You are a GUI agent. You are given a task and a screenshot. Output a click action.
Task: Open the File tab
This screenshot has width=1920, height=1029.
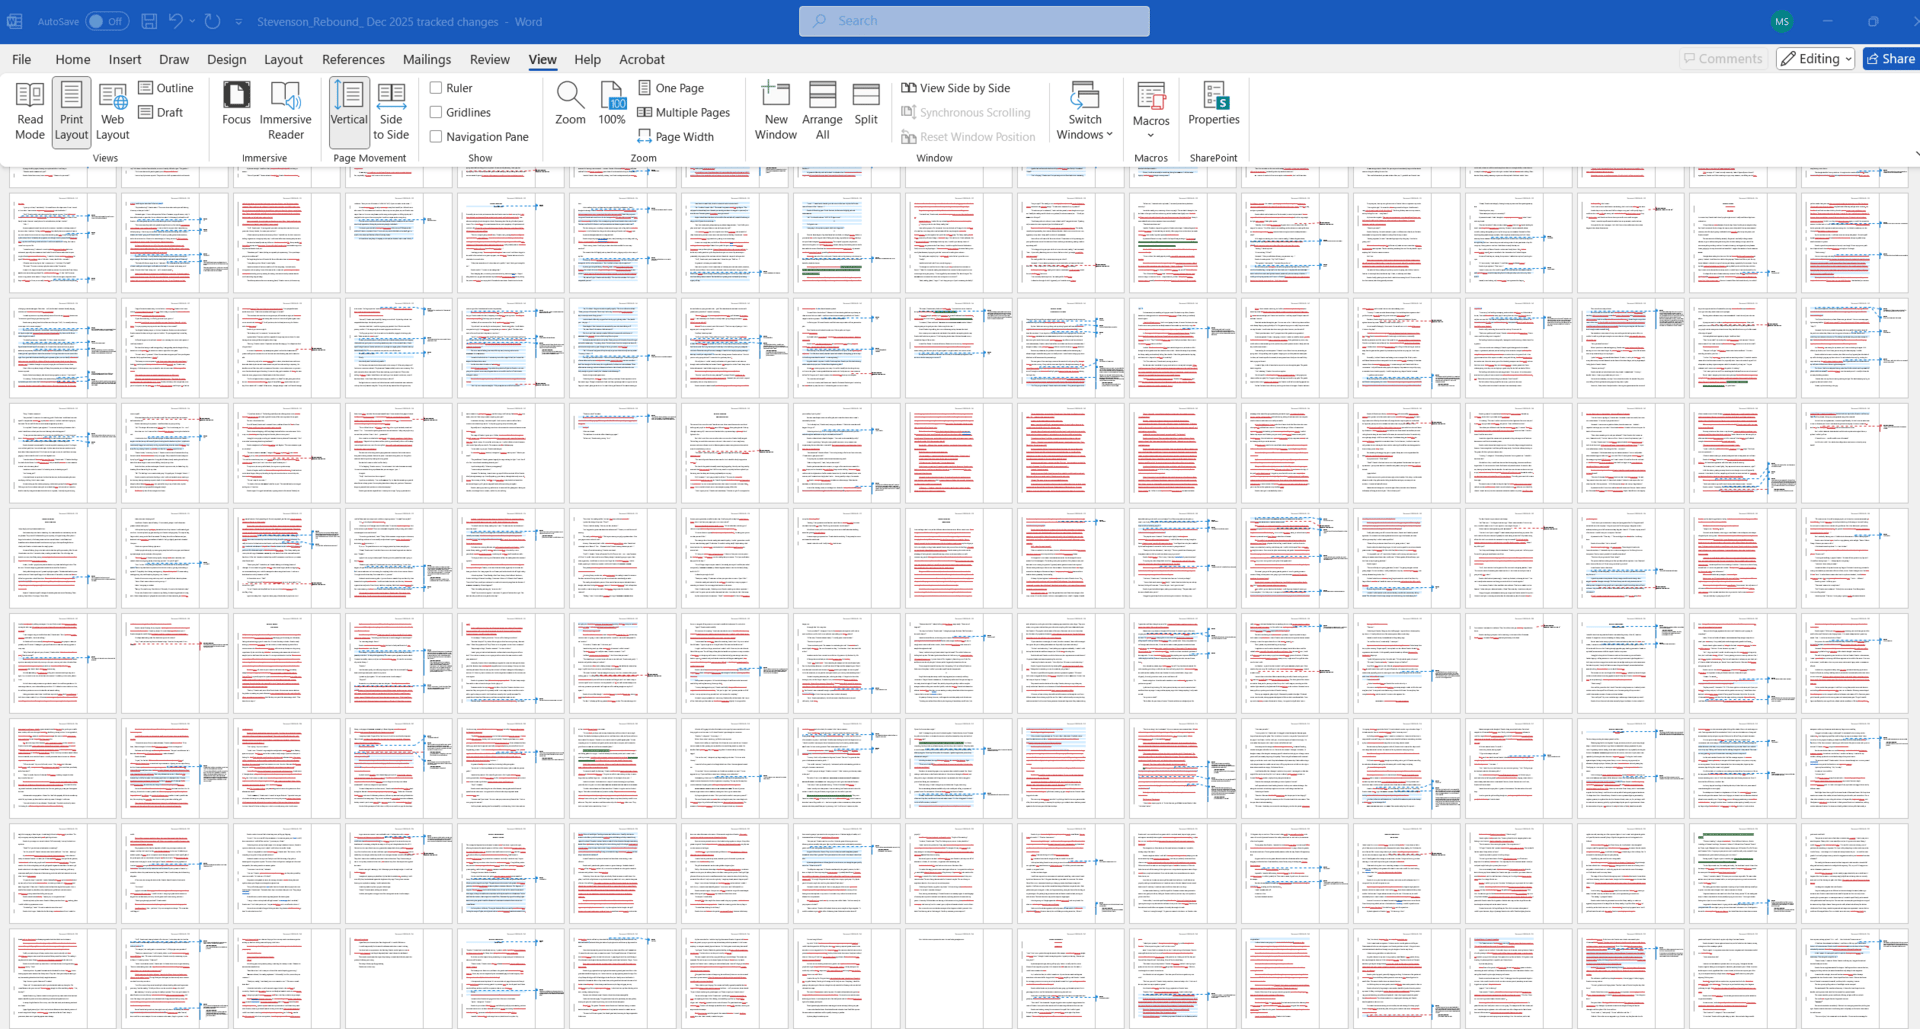(21, 59)
